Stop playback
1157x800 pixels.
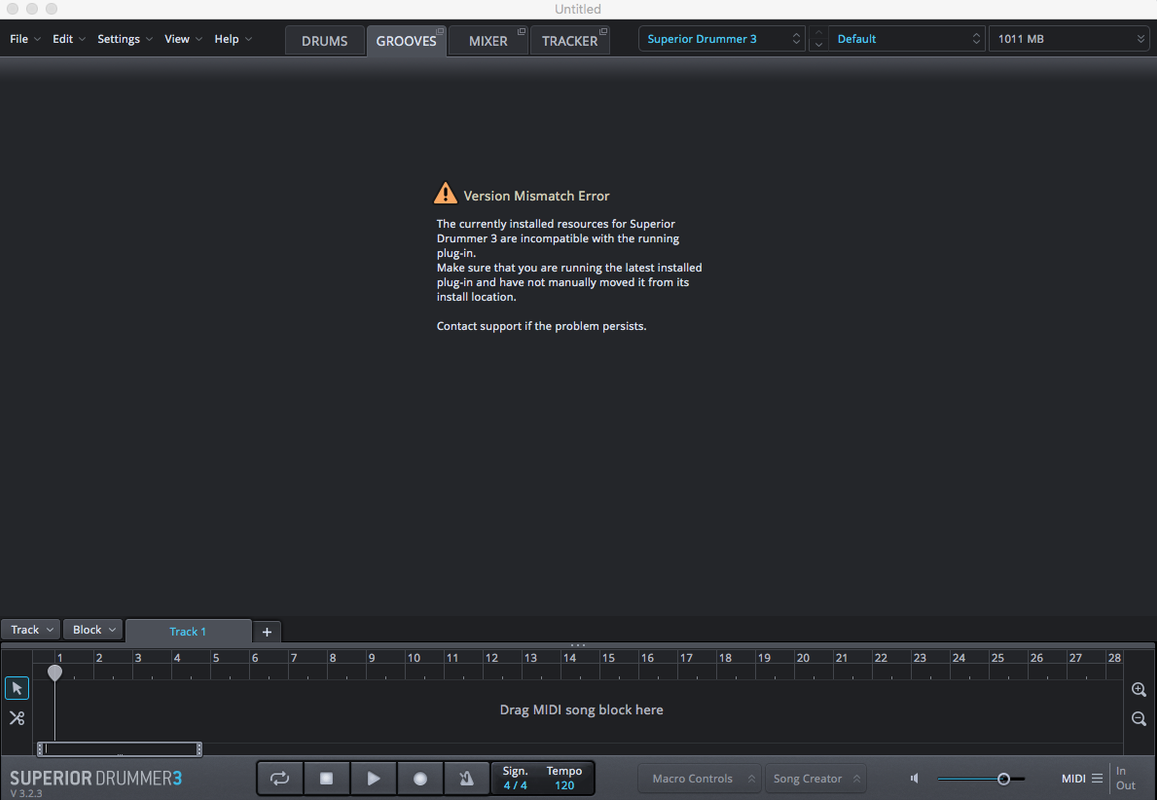point(326,778)
